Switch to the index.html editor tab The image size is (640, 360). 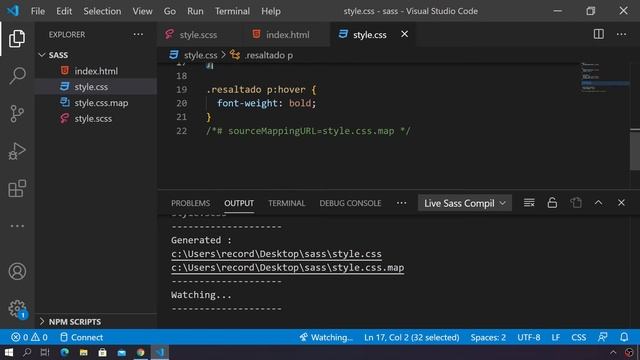[287, 35]
